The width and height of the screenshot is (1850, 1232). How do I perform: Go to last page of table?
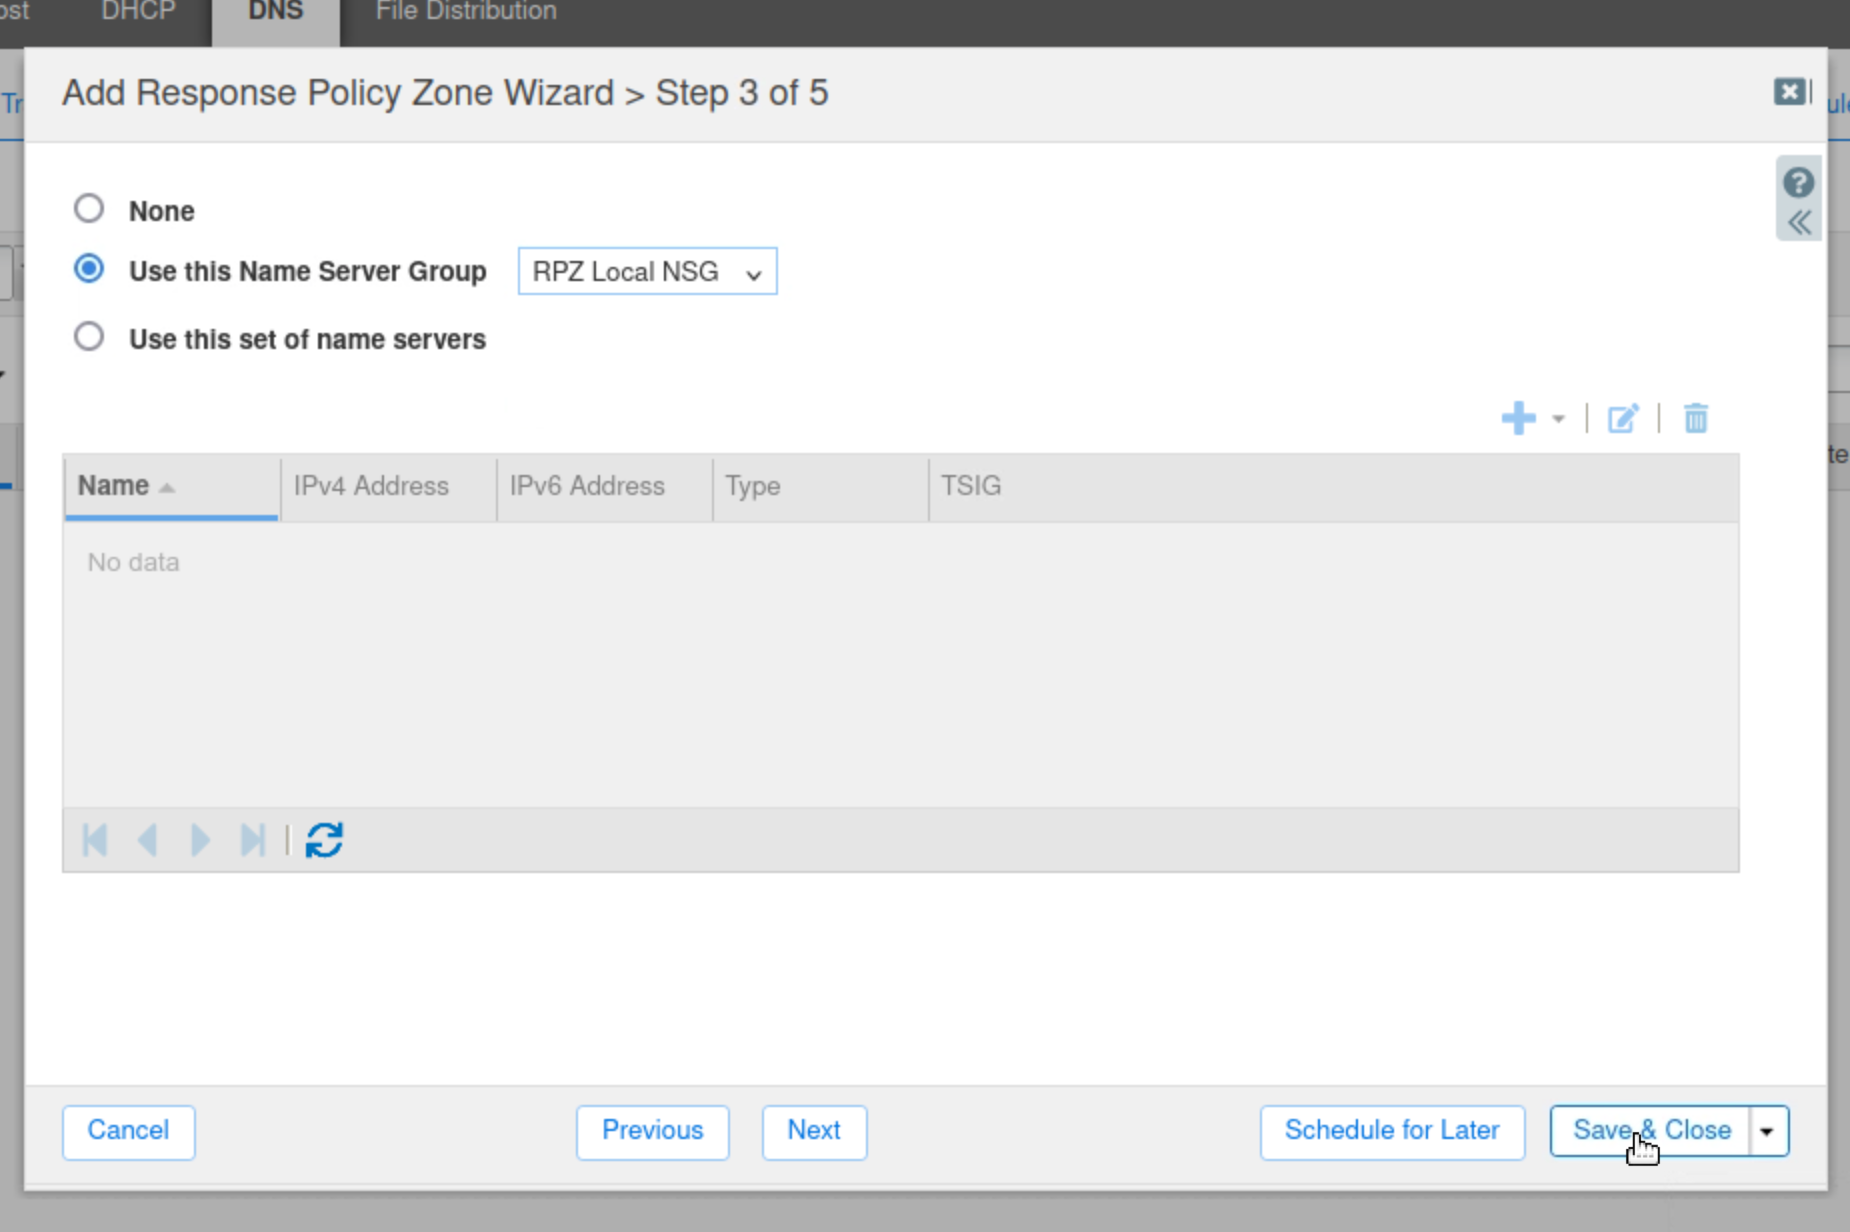click(252, 840)
